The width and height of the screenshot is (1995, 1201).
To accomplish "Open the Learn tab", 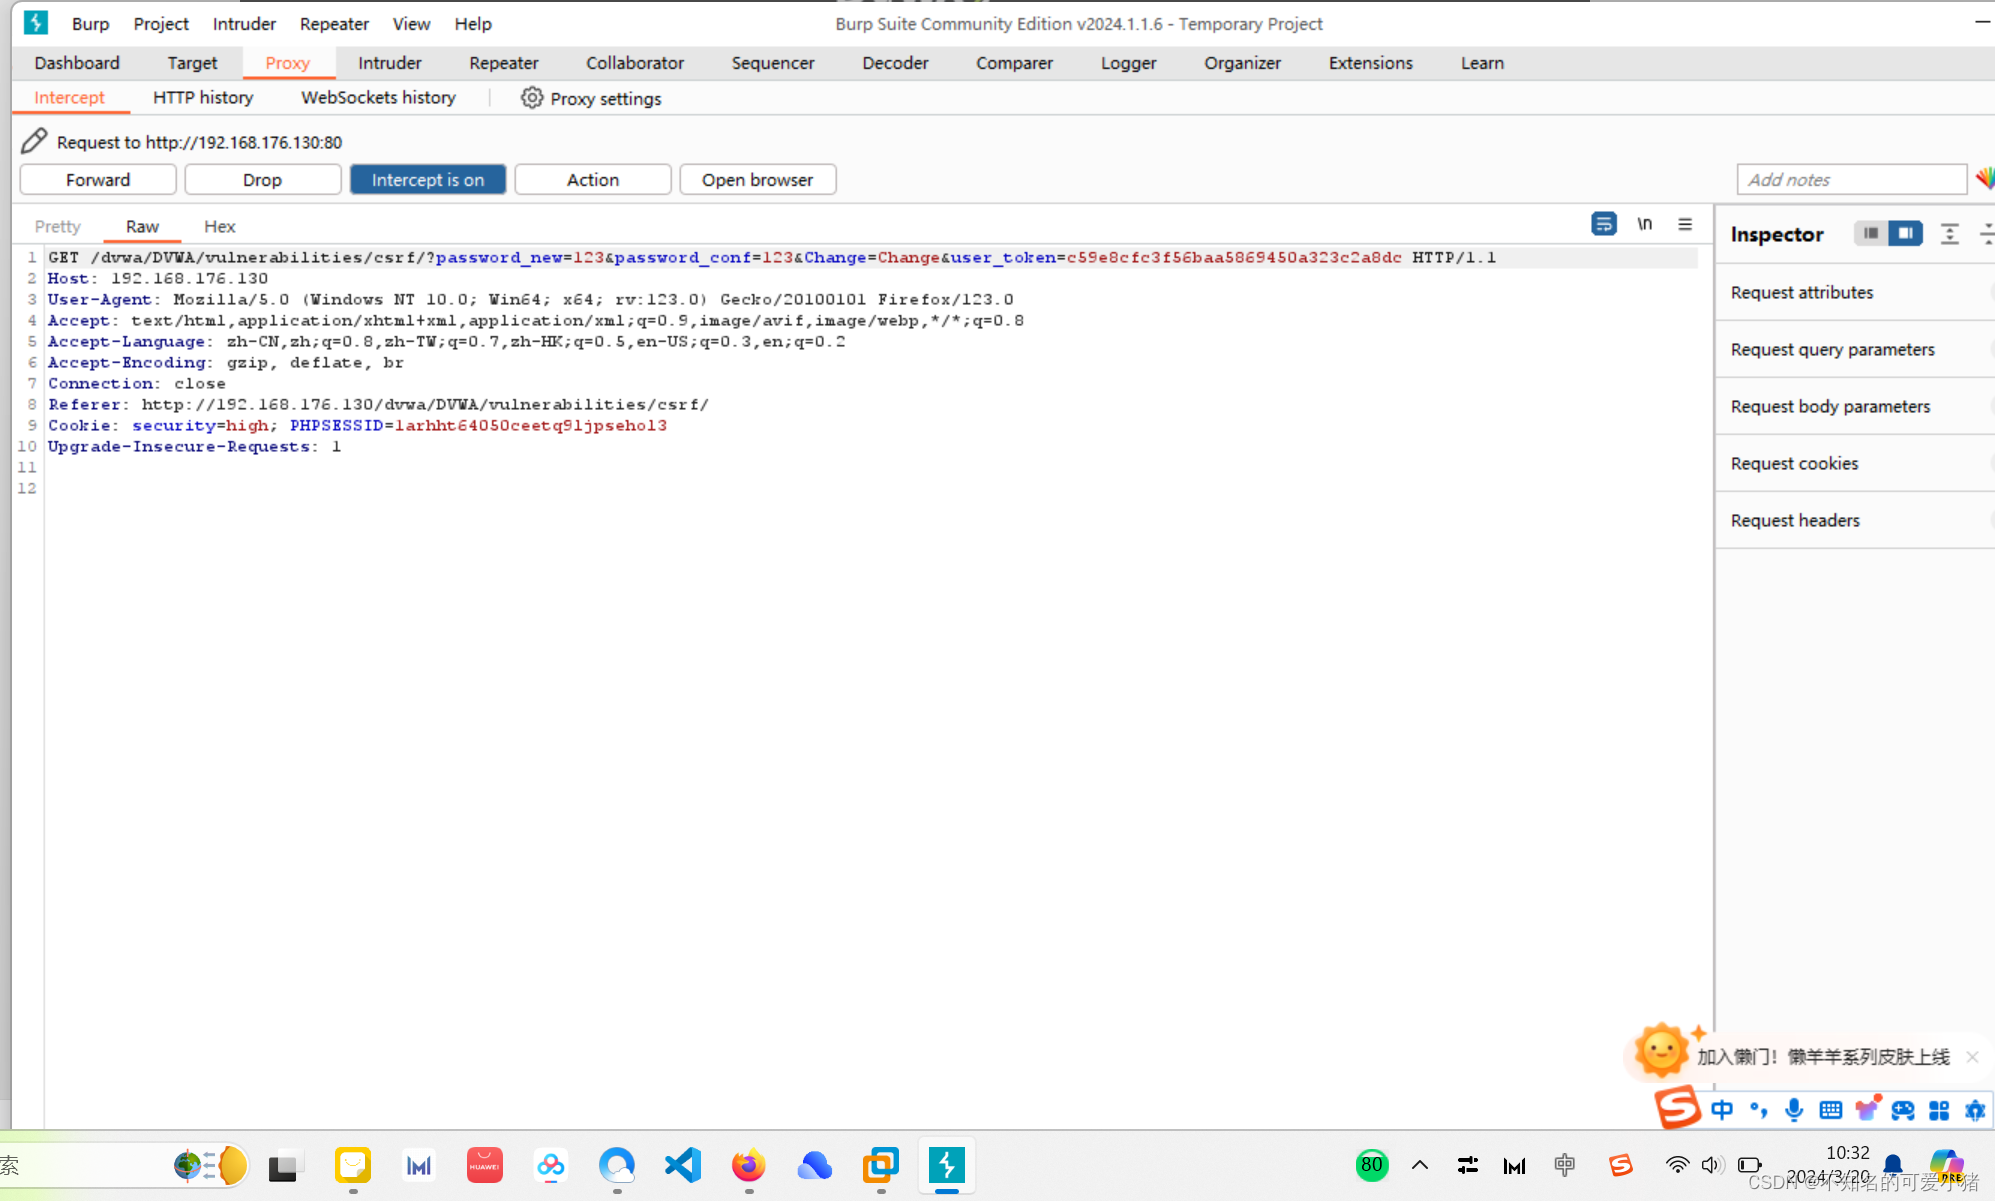I will pos(1482,62).
